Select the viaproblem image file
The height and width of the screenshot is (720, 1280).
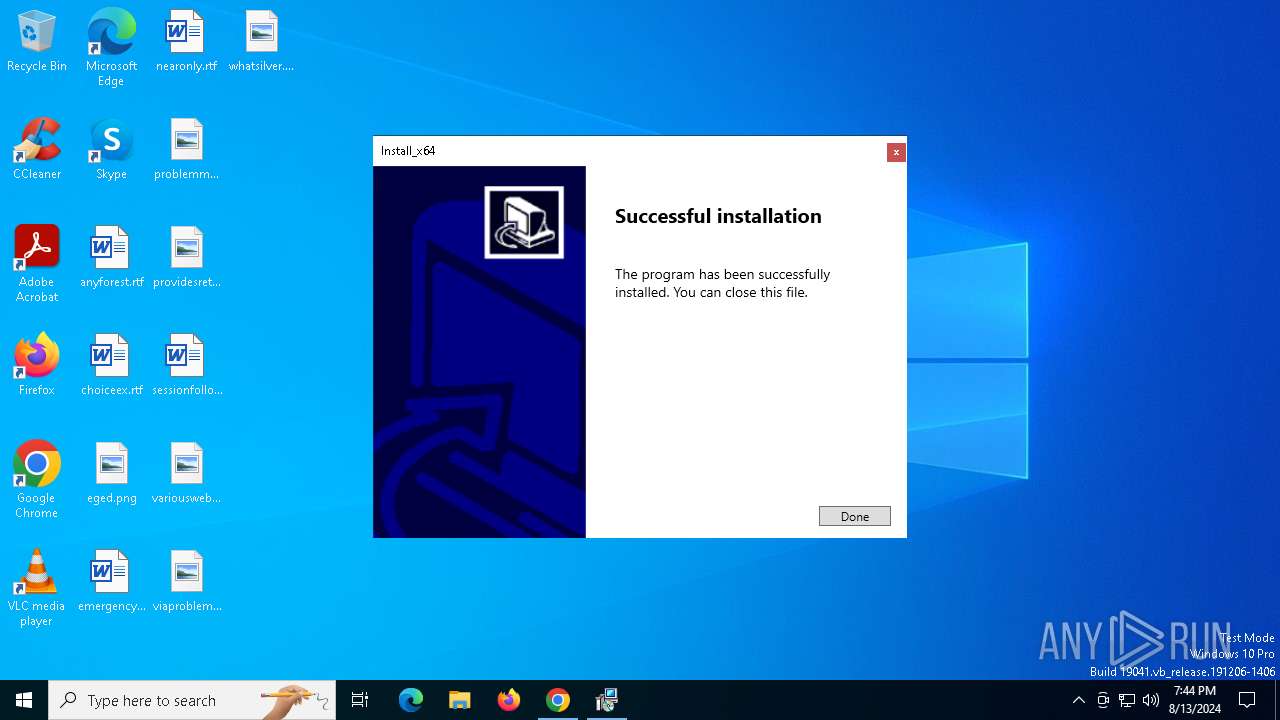click(x=186, y=582)
